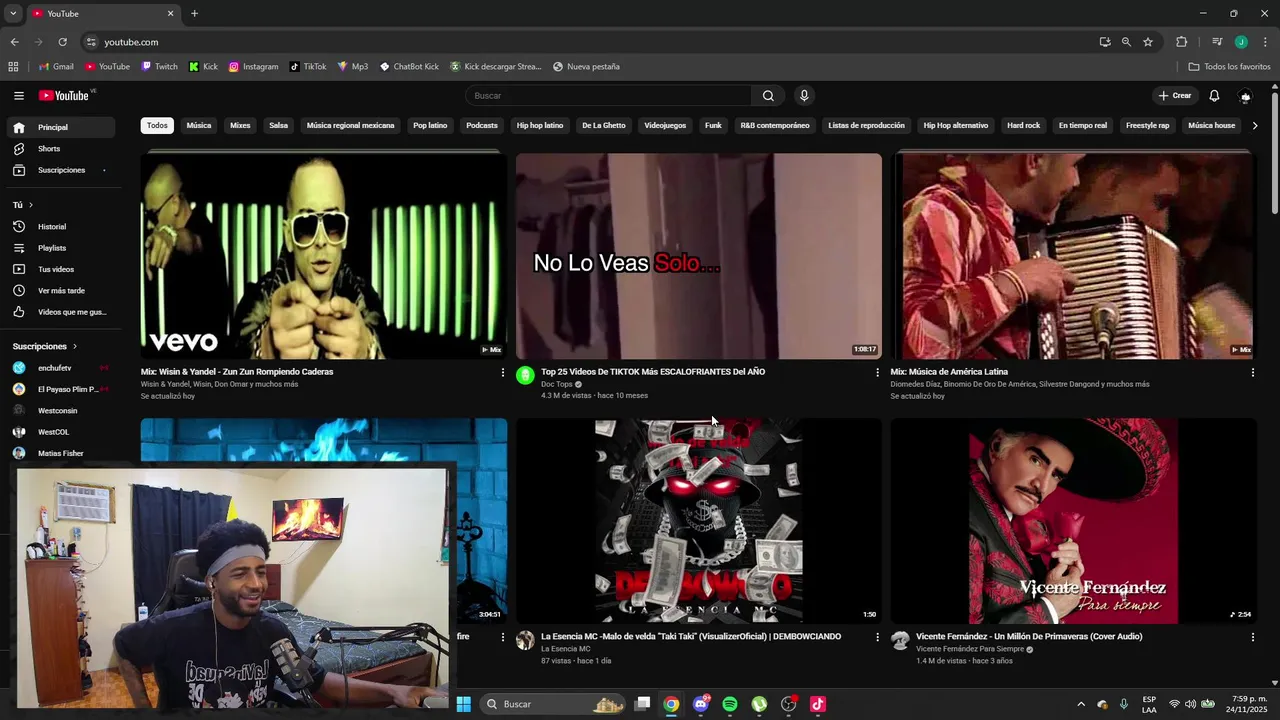Select the Videojuegos filter chip
1280x720 pixels.
[665, 126]
